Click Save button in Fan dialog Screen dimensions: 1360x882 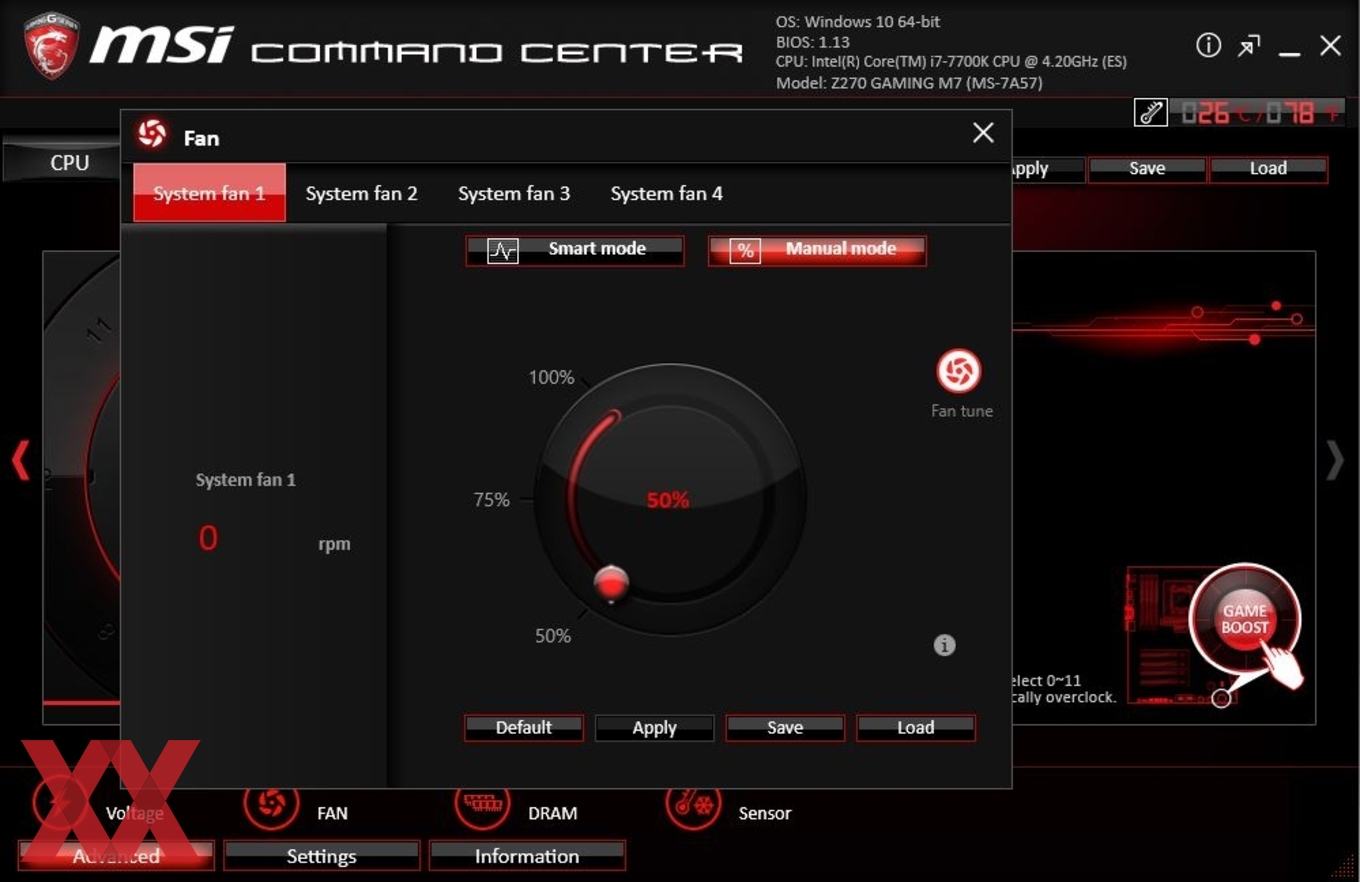coord(785,728)
